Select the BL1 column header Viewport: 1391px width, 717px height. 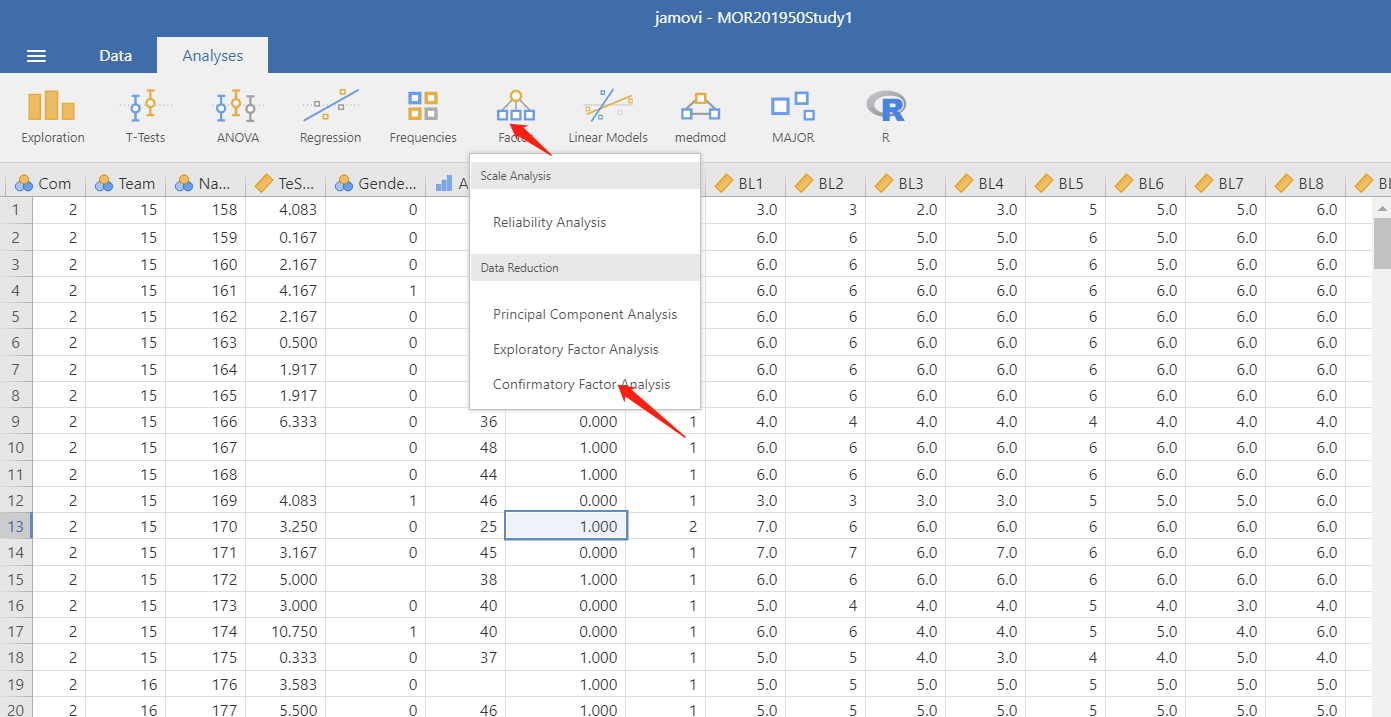[x=745, y=183]
